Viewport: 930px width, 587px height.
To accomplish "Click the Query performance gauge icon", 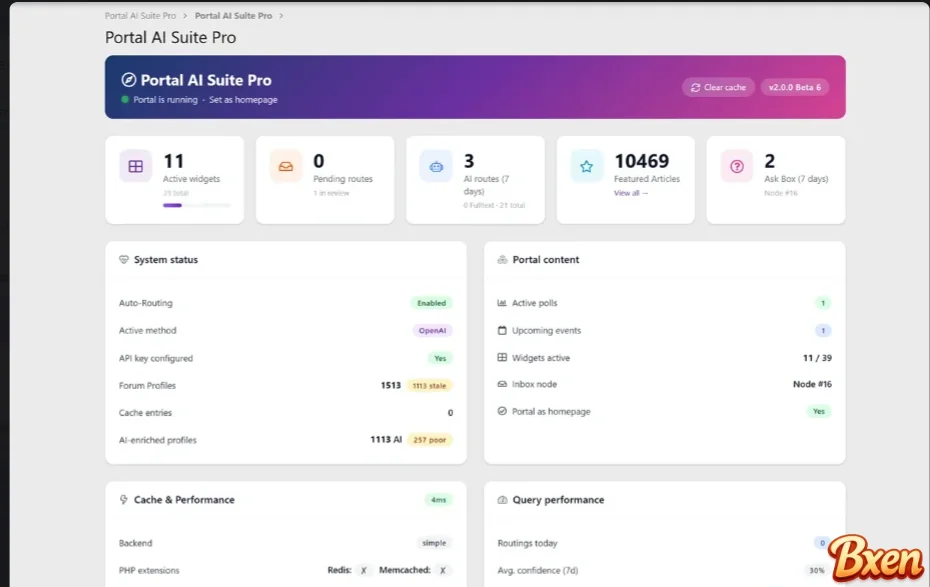I will tap(502, 500).
